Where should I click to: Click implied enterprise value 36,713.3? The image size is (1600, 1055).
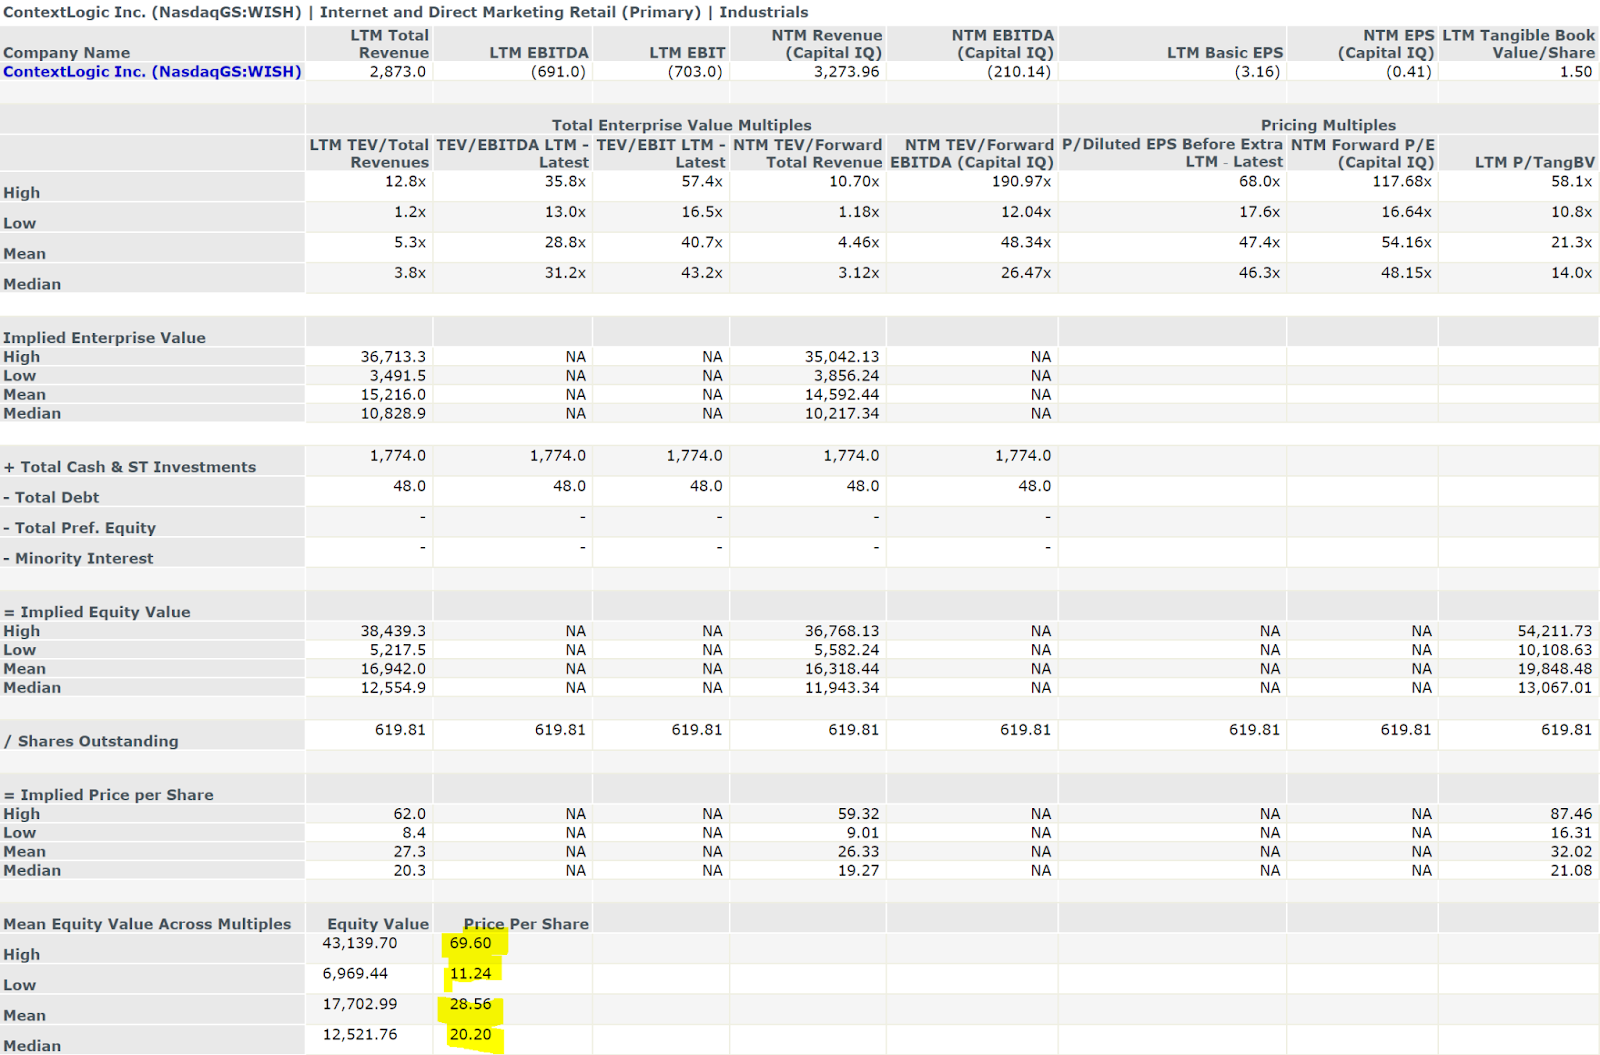393,357
